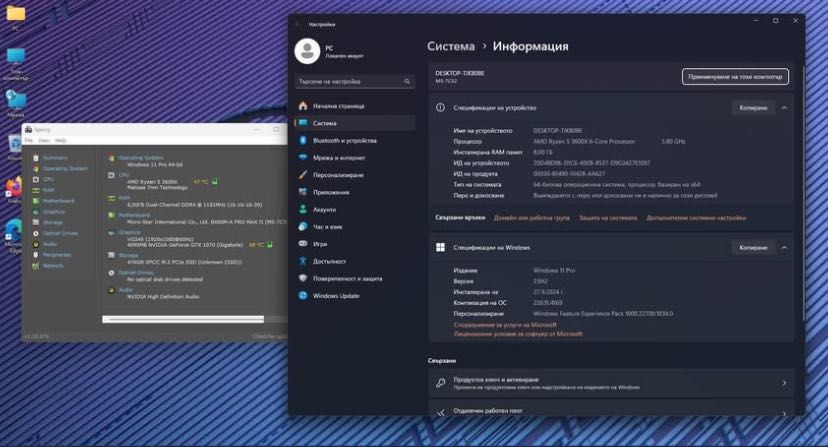
Task: Select the Storage icon in Speccy's sidebar
Action: pyautogui.click(x=36, y=222)
